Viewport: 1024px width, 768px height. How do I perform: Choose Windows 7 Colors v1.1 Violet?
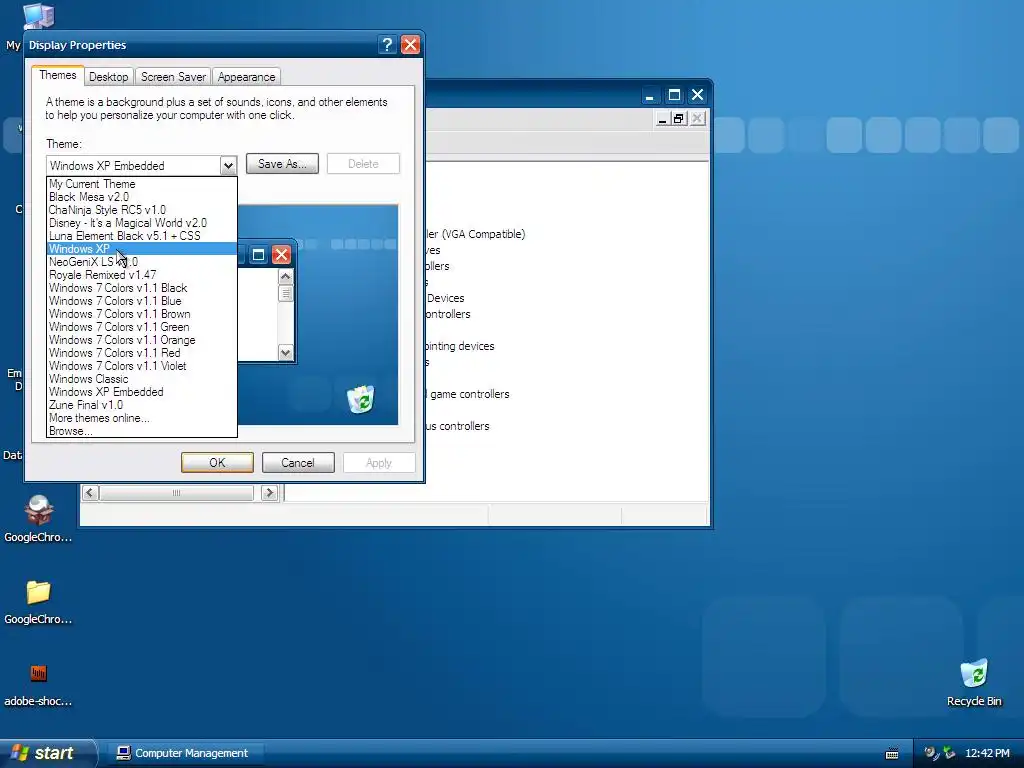[142, 366]
